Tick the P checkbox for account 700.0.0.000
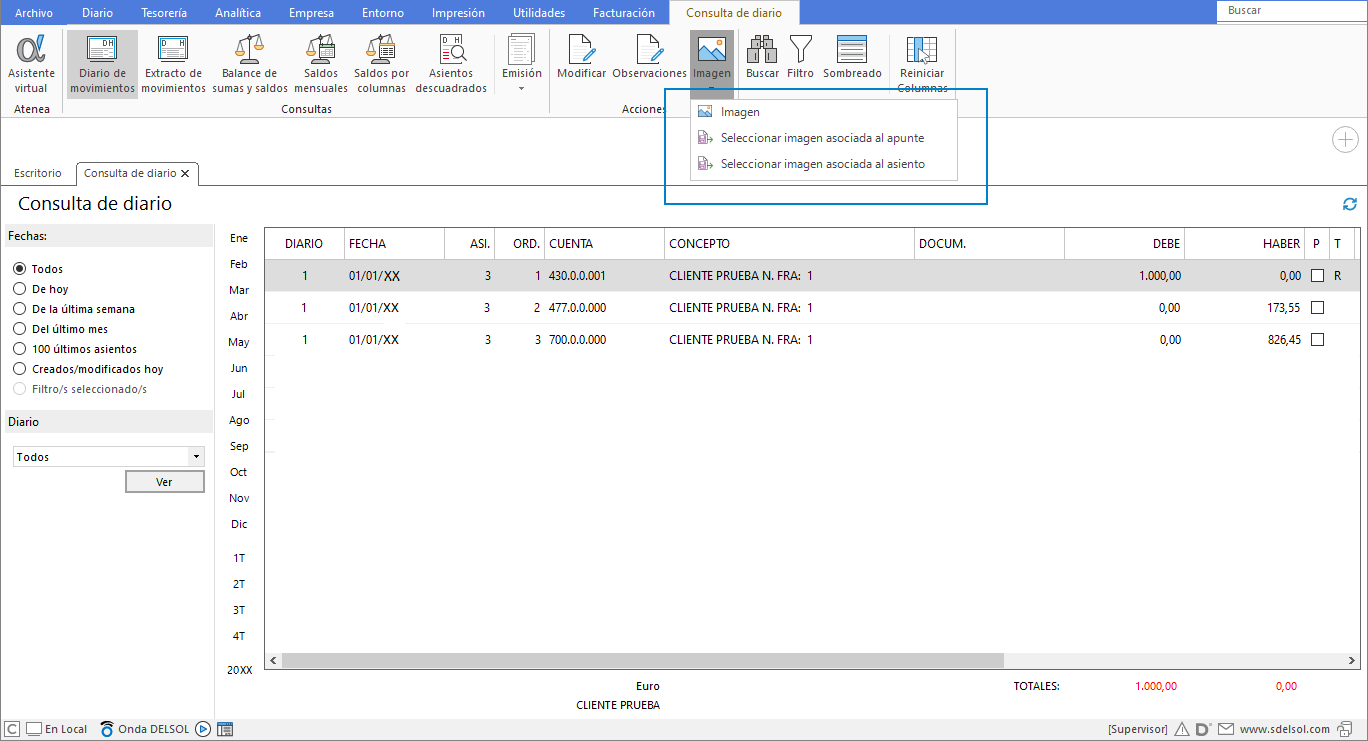 click(1317, 340)
